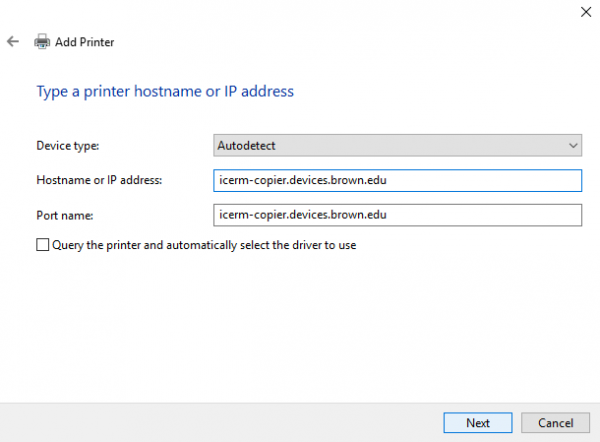Enable Query the printer checkbox
The height and width of the screenshot is (442, 600).
coord(42,245)
